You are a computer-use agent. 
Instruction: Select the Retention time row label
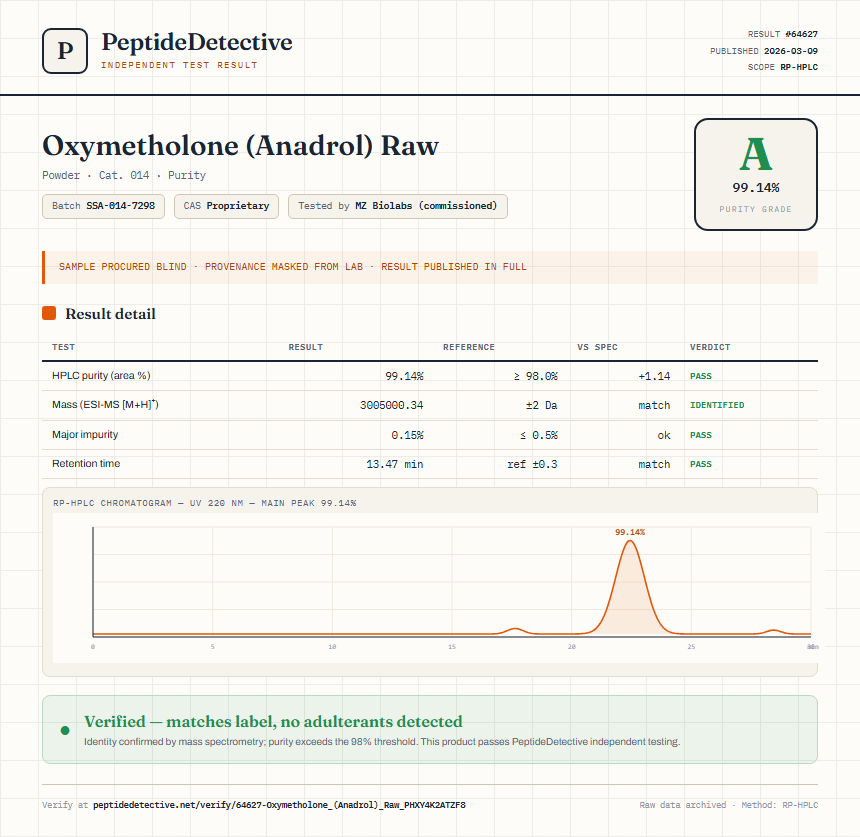pyautogui.click(x=86, y=463)
